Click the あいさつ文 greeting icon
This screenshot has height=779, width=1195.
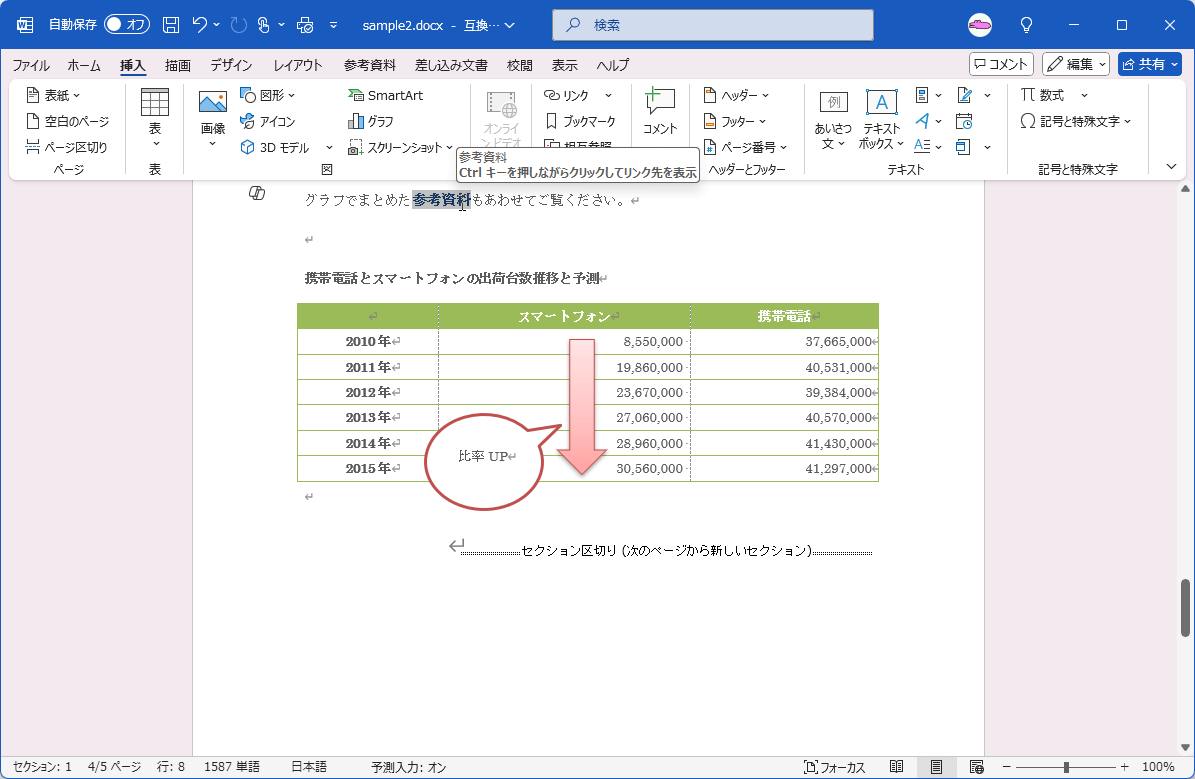[x=833, y=102]
